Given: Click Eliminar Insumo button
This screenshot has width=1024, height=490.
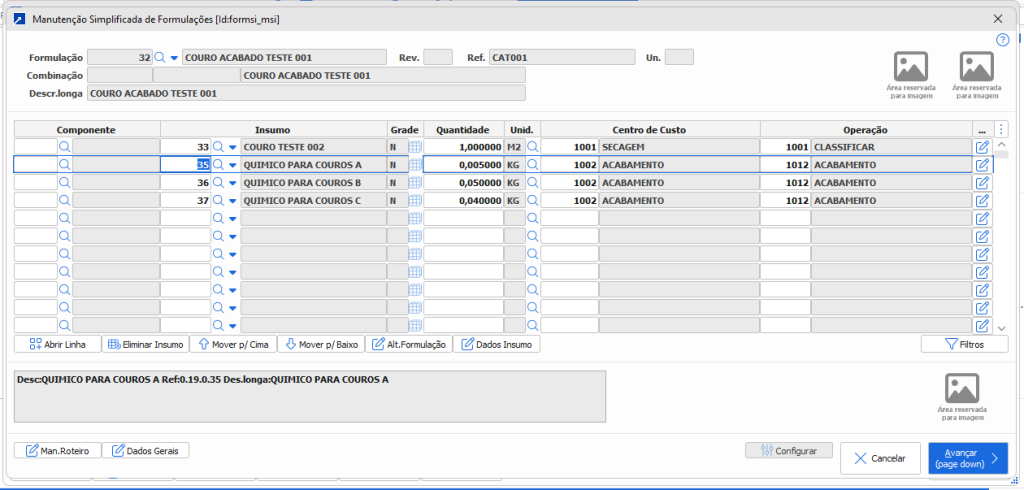Looking at the screenshot, I should (x=145, y=344).
